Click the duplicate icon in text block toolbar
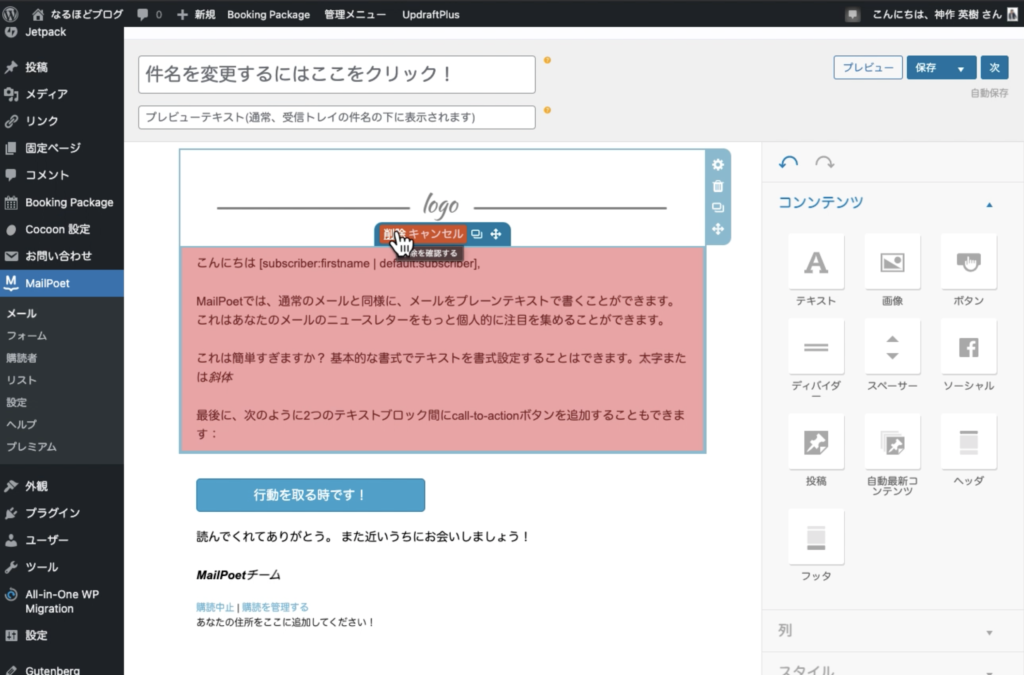 (x=477, y=234)
